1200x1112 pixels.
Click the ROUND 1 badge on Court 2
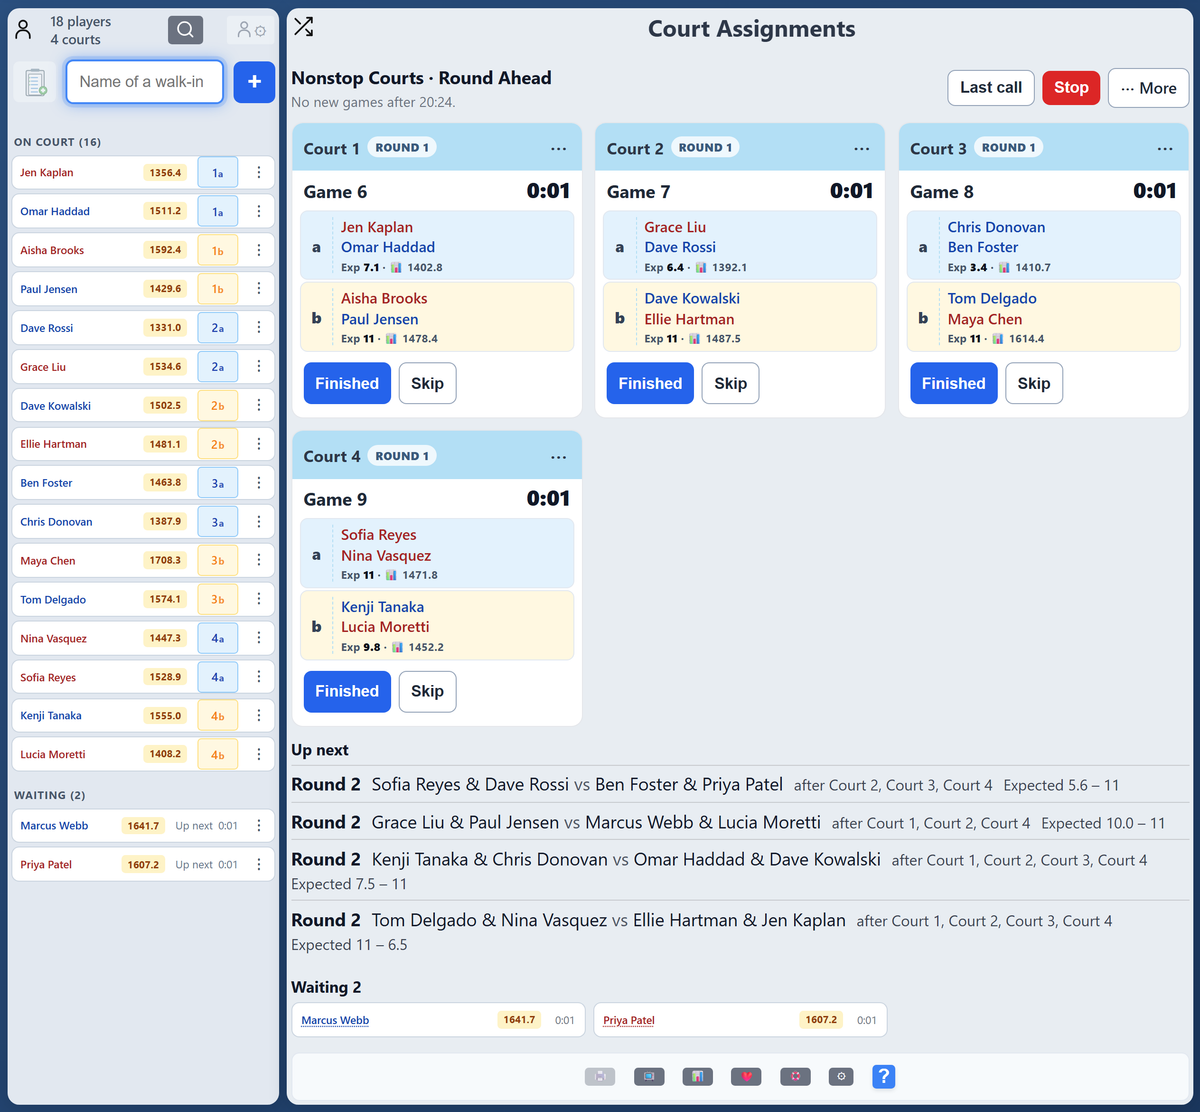point(705,147)
